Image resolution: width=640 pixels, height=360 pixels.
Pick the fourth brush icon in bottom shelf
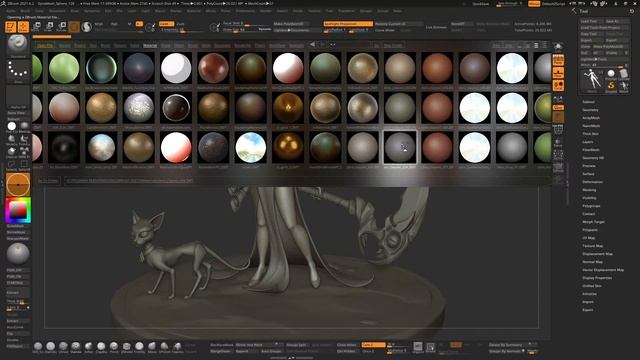click(x=76, y=347)
